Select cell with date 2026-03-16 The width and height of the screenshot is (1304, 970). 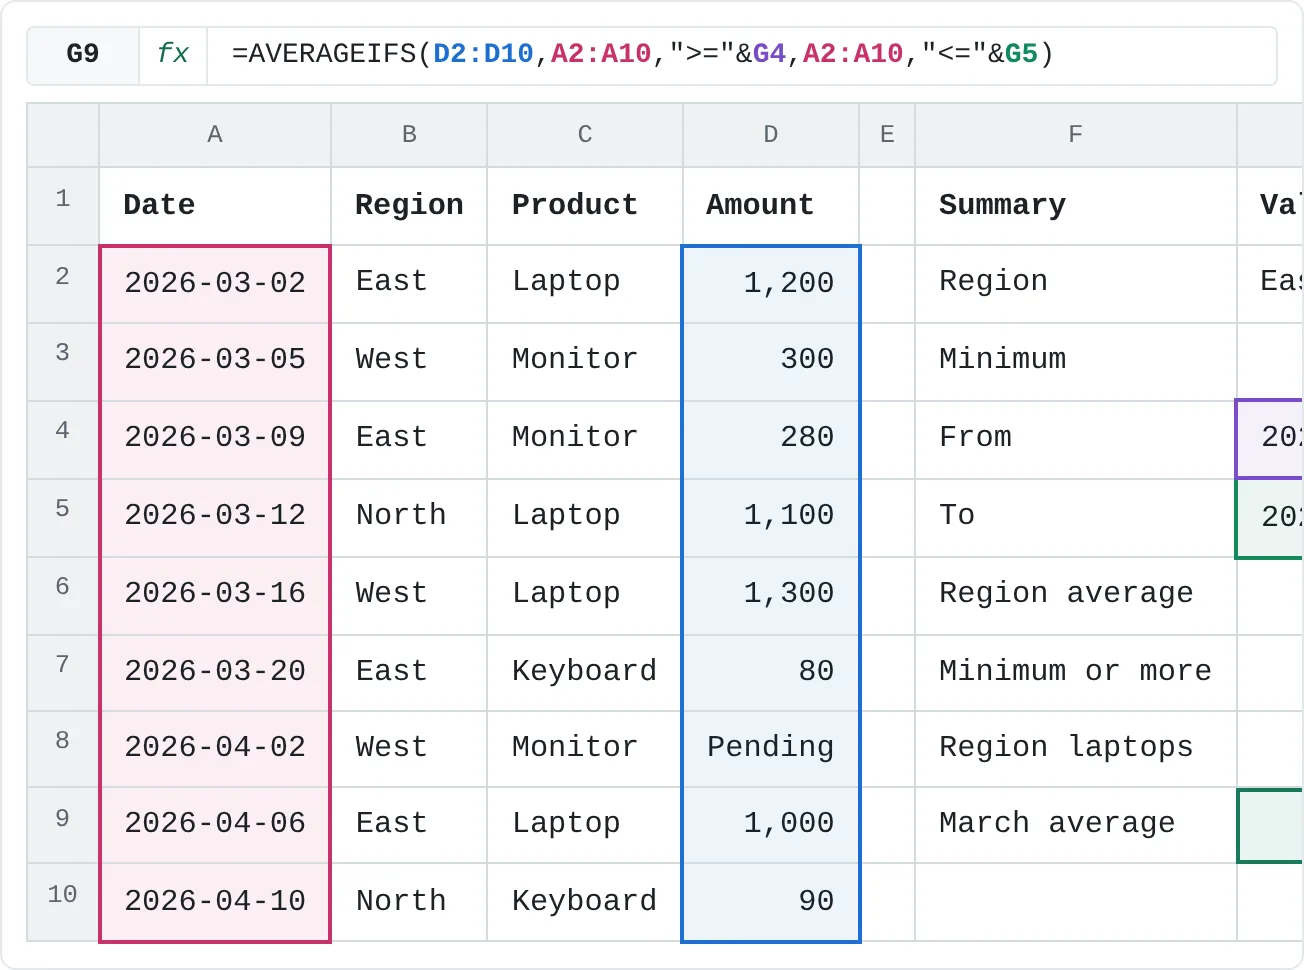point(215,596)
